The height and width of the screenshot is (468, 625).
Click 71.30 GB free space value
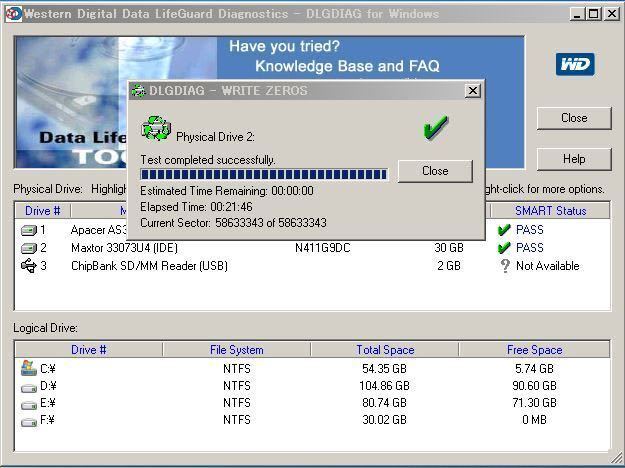pyautogui.click(x=534, y=403)
